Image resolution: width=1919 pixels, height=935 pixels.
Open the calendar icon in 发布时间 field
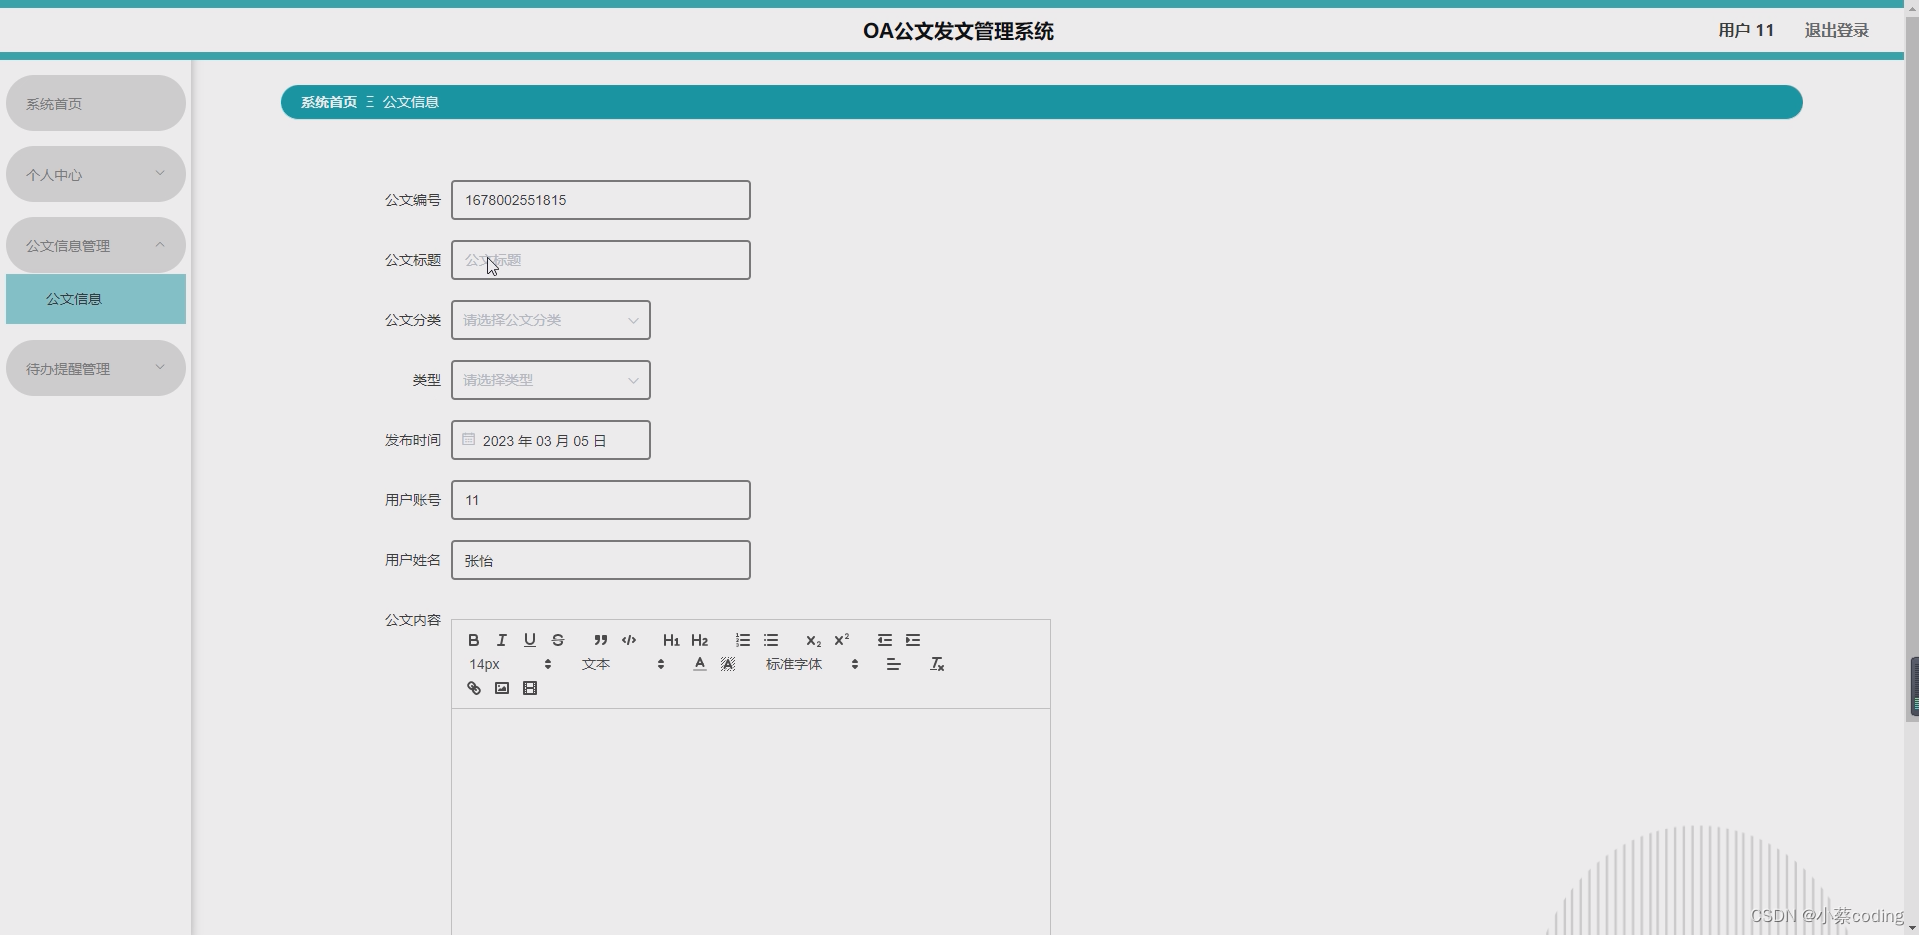click(468, 439)
